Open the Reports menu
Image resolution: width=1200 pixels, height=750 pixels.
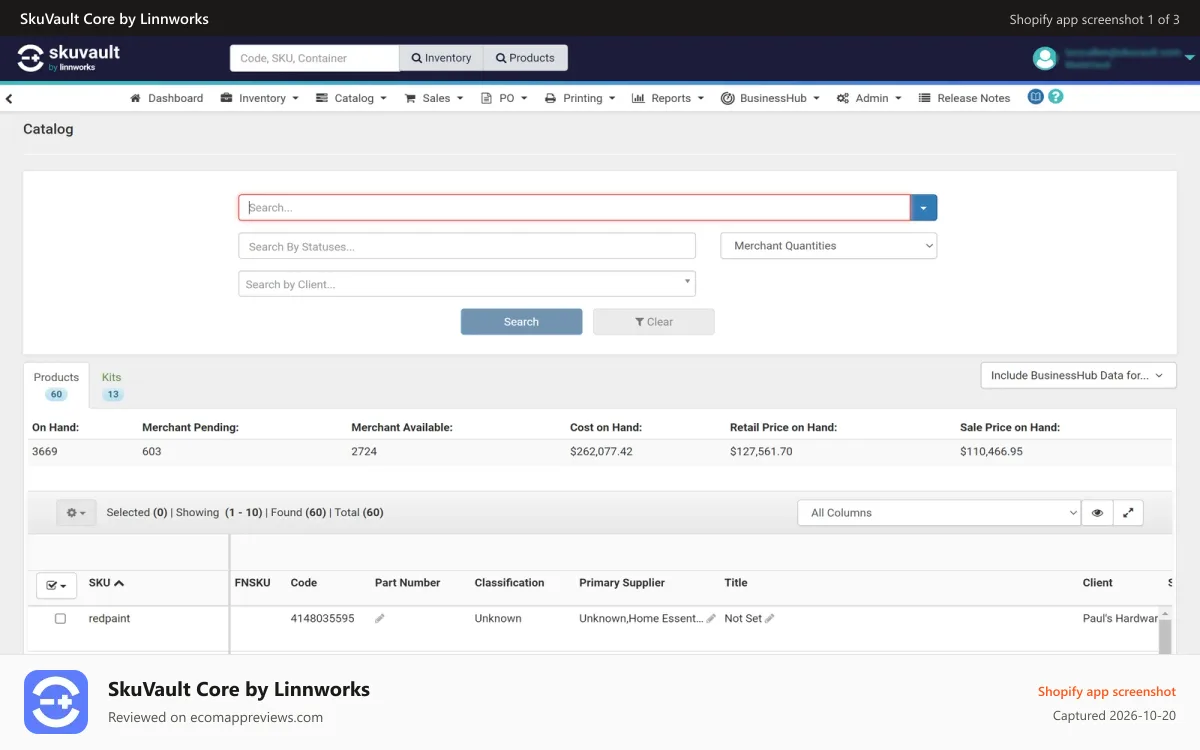[x=668, y=98]
